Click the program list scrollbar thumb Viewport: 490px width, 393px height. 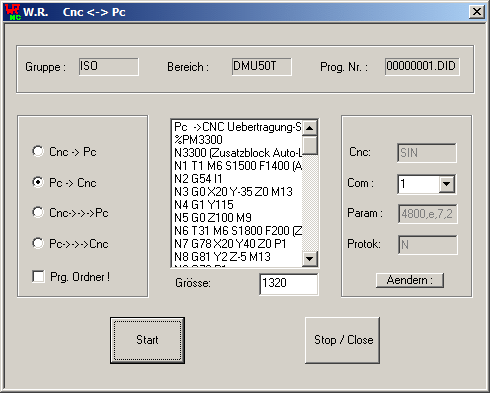pos(310,145)
